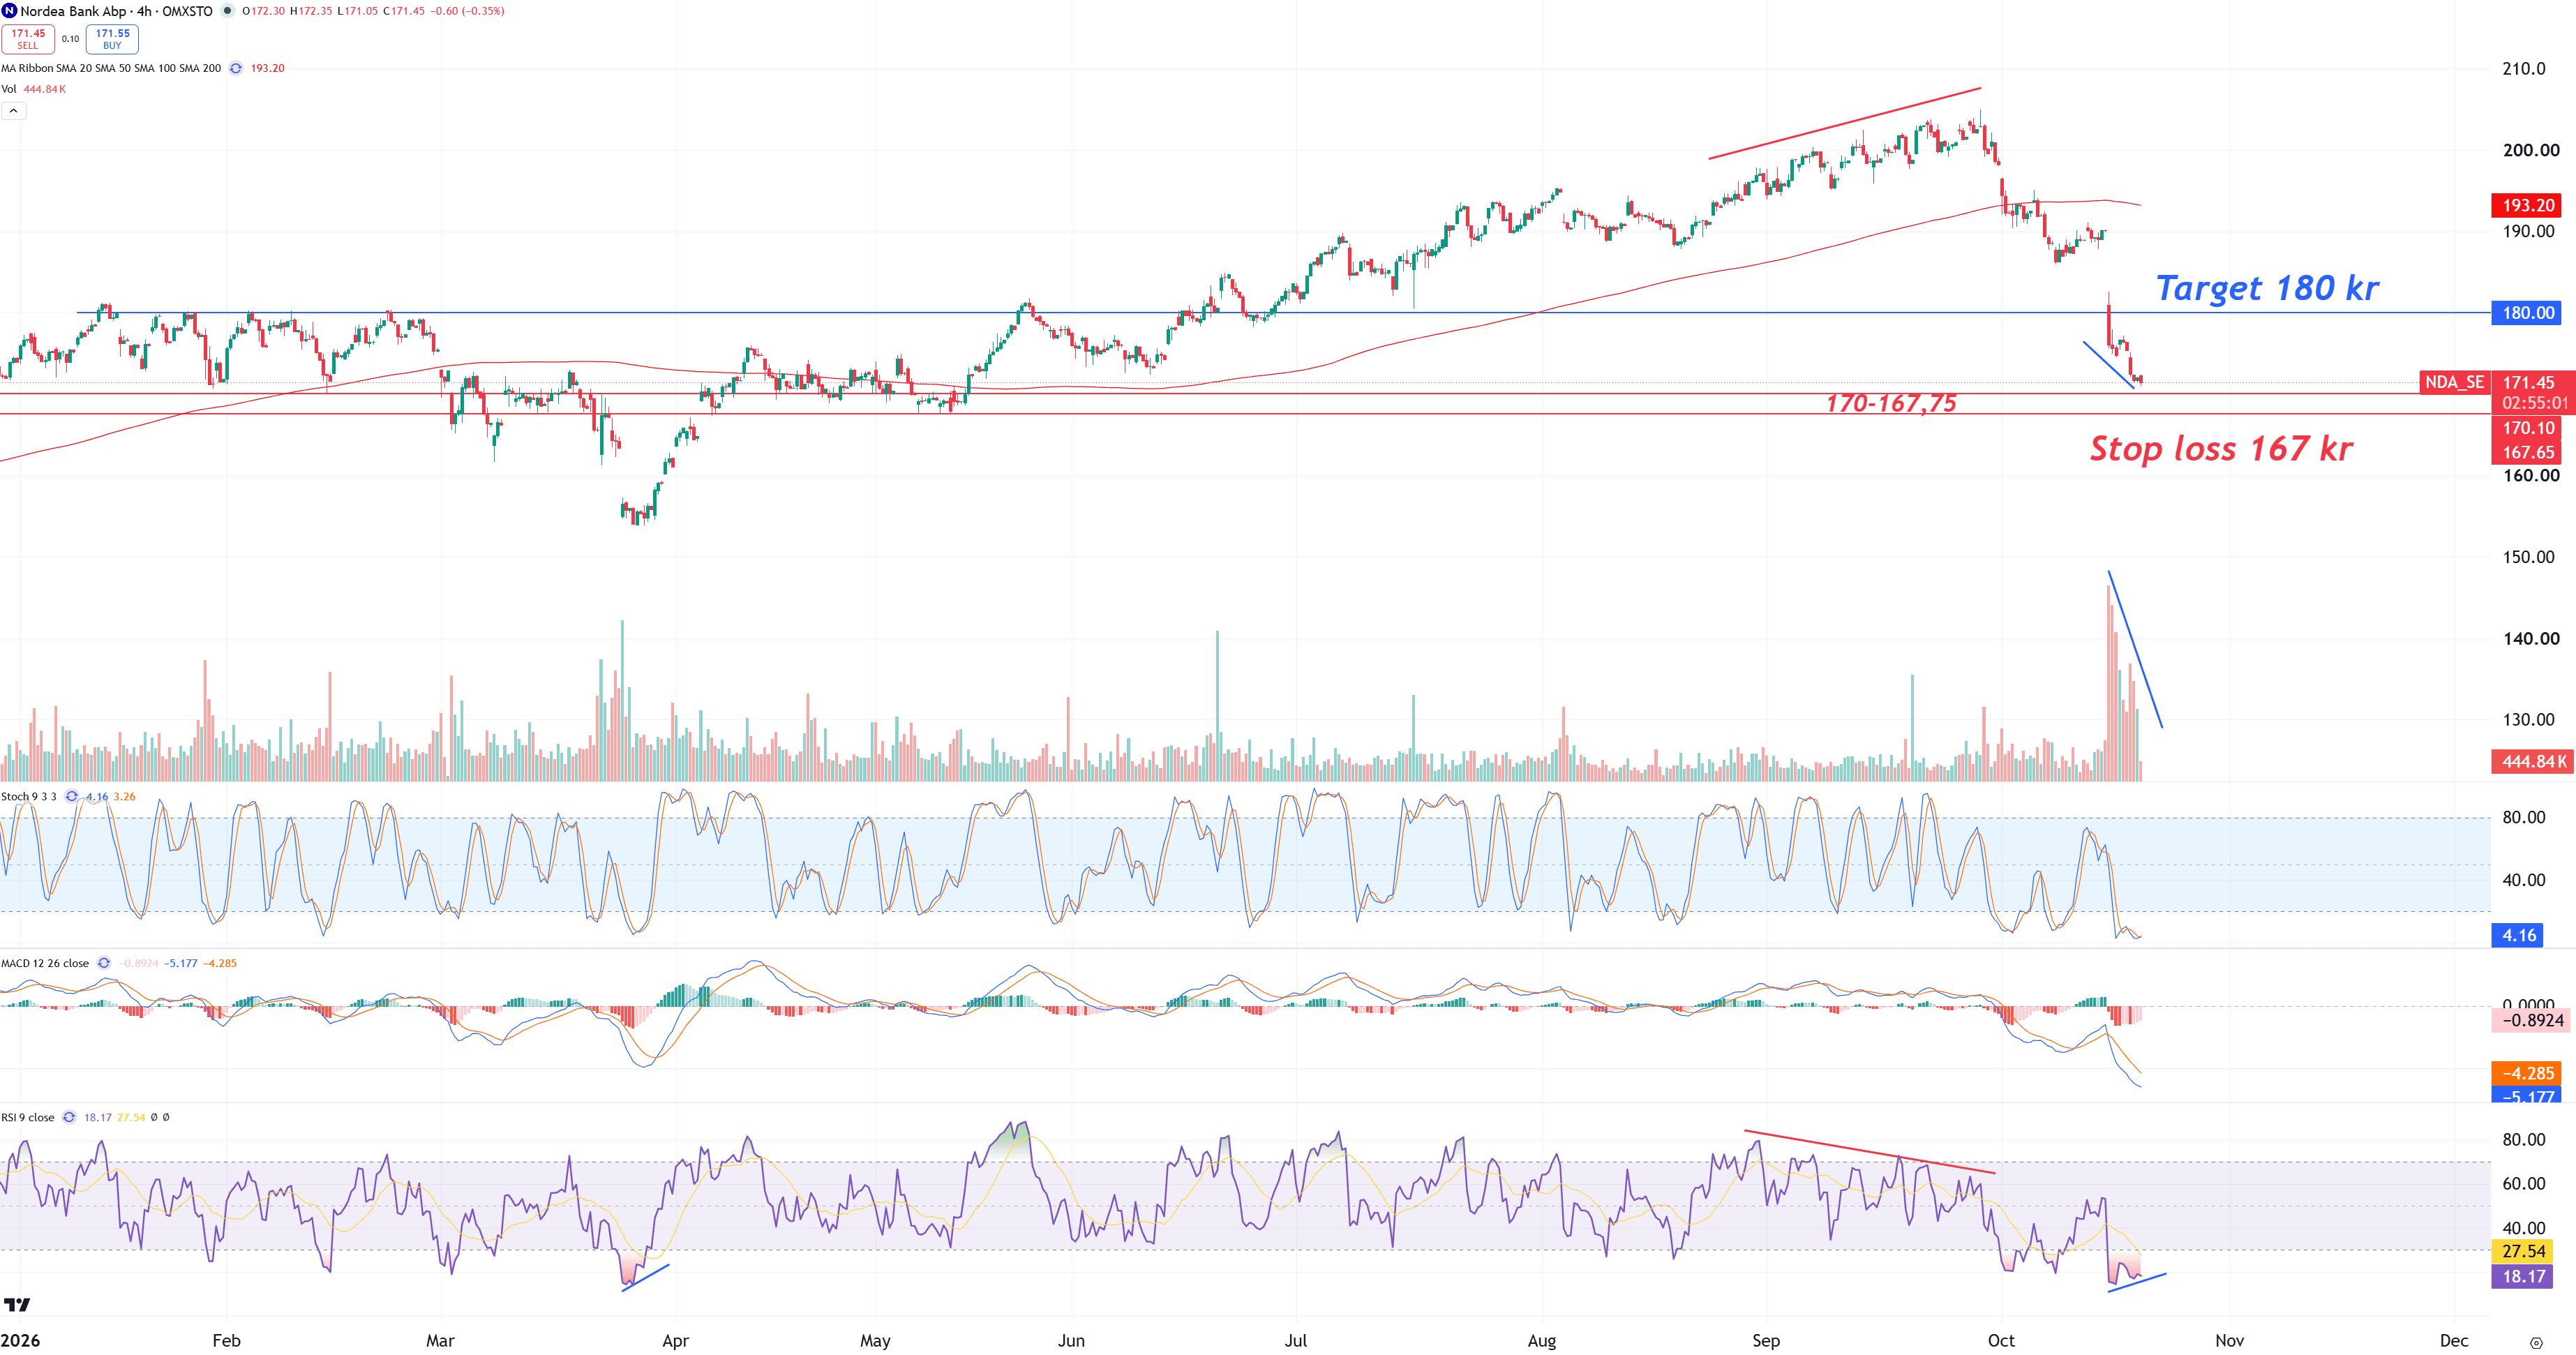The image size is (2576, 1355).
Task: Click the 4.16 Stoch value label
Action: [x=2517, y=935]
